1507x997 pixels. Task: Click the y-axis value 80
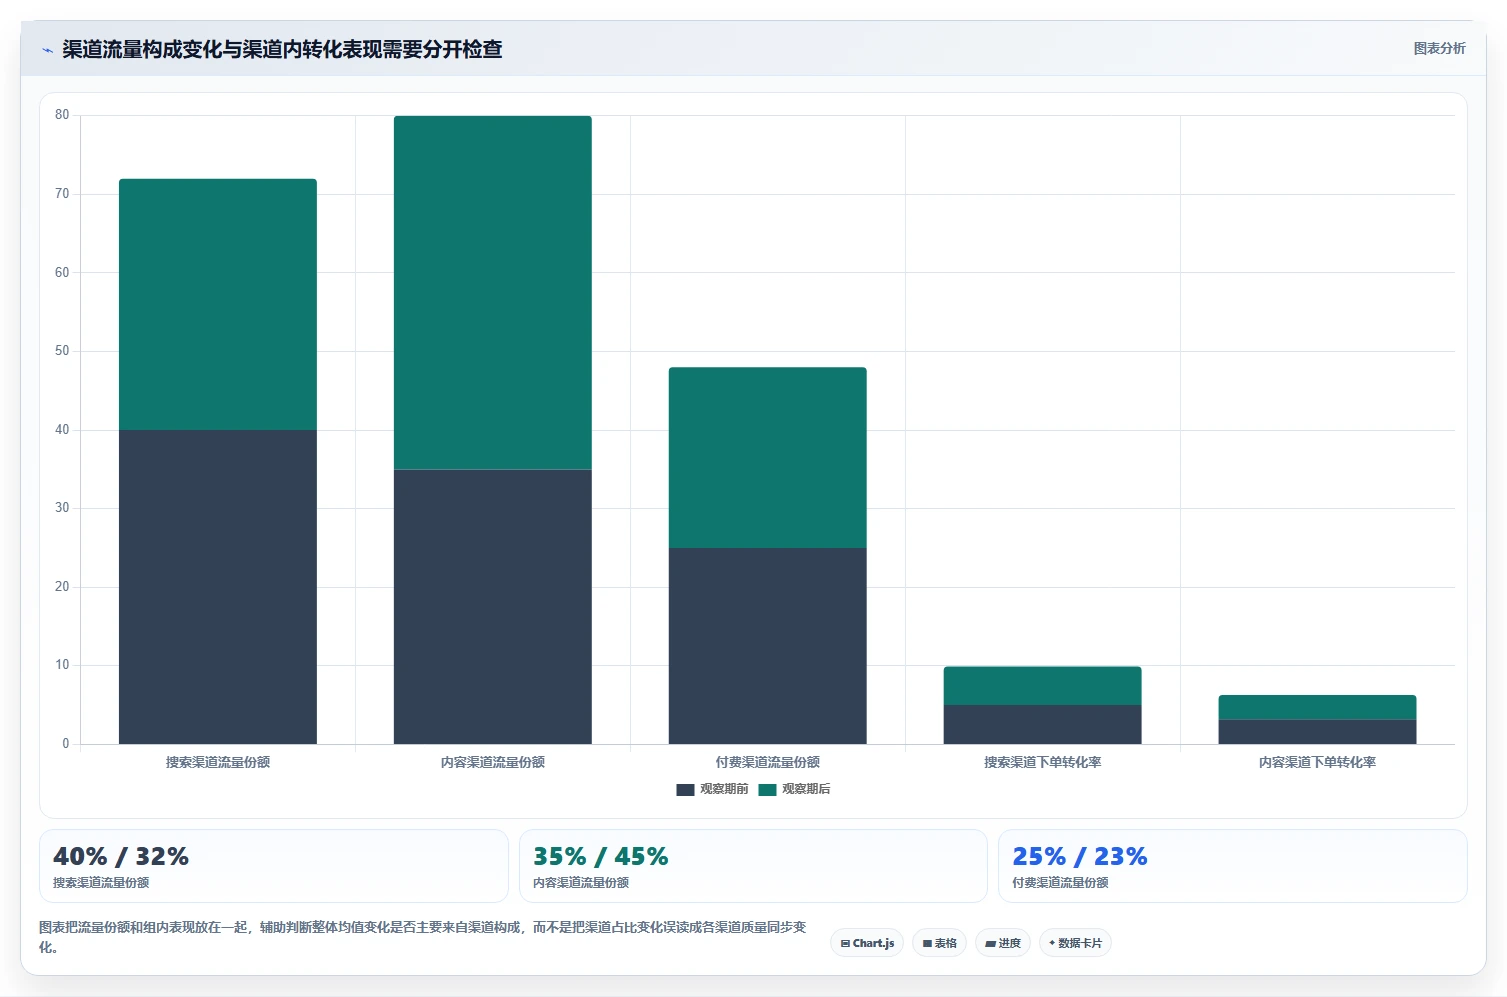pos(62,115)
